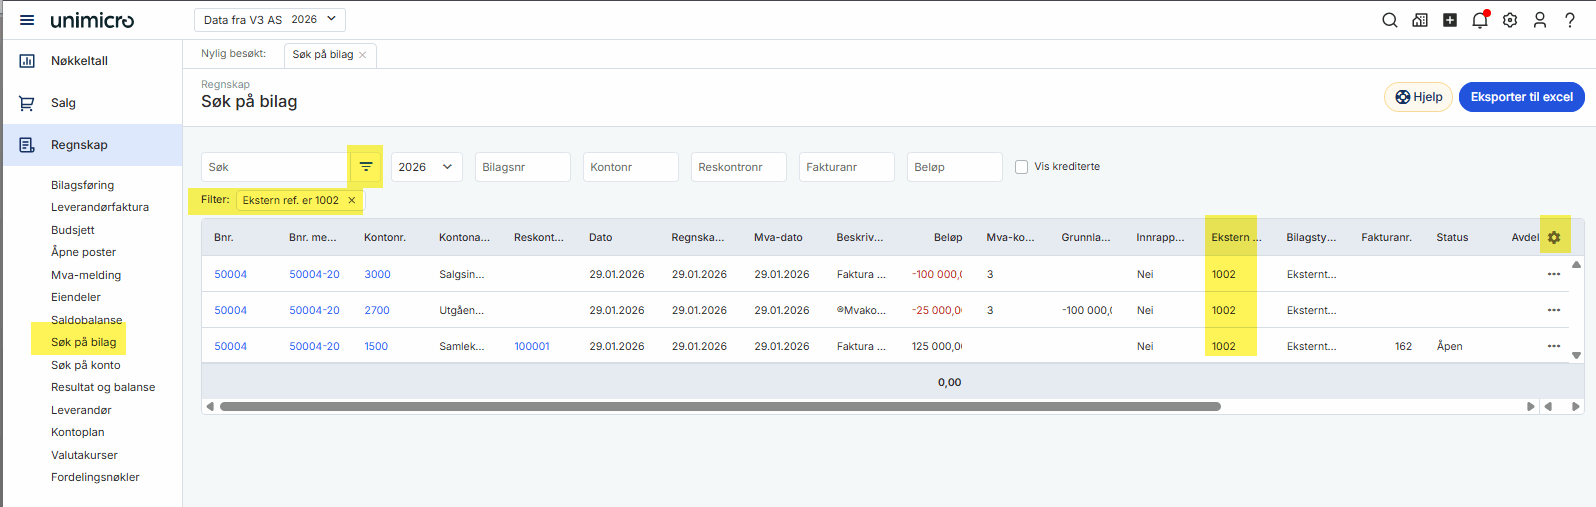
Task: Remove the Ekstern ref. er 1002 filter
Action: click(x=352, y=200)
